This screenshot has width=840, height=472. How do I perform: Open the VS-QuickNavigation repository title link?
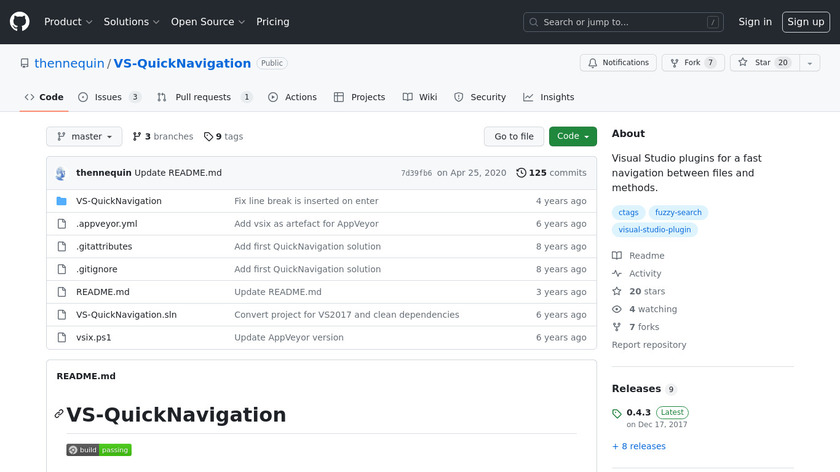point(182,63)
